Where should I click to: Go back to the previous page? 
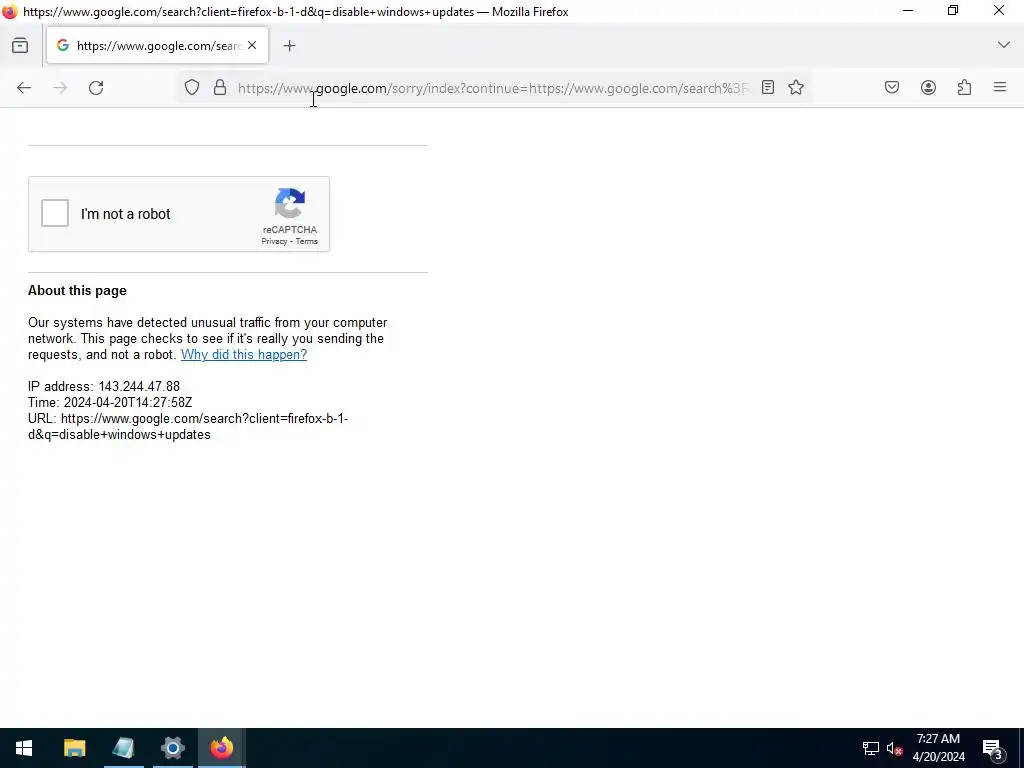point(24,88)
